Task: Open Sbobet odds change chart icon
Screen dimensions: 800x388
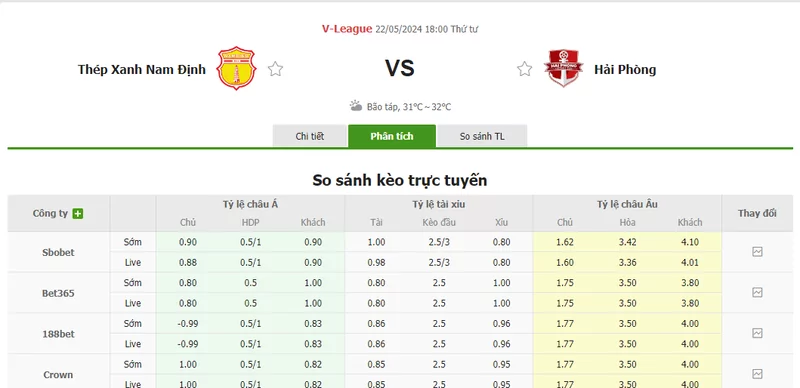Action: click(757, 252)
